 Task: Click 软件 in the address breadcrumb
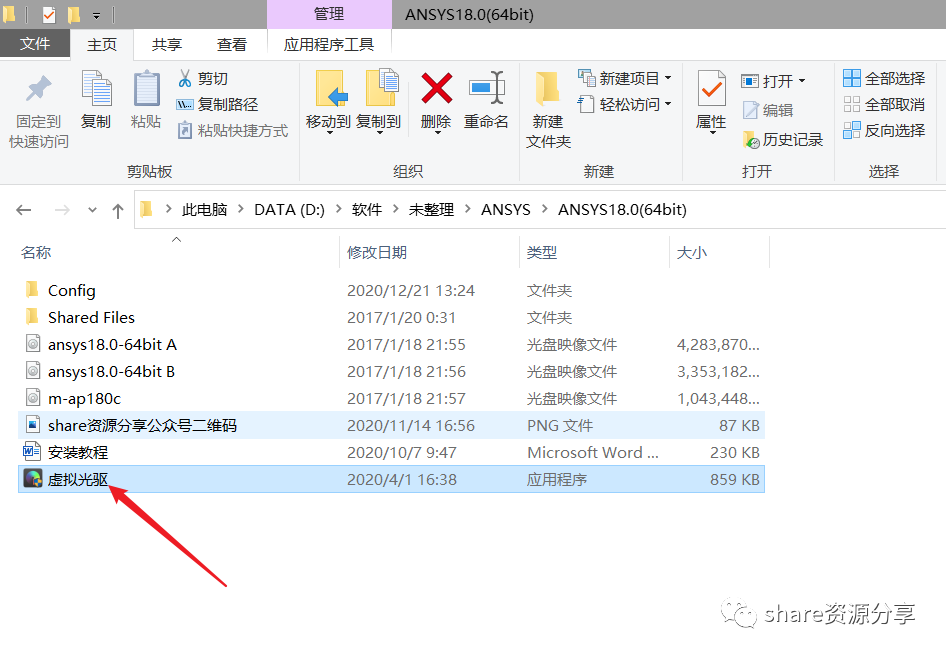pyautogui.click(x=367, y=209)
